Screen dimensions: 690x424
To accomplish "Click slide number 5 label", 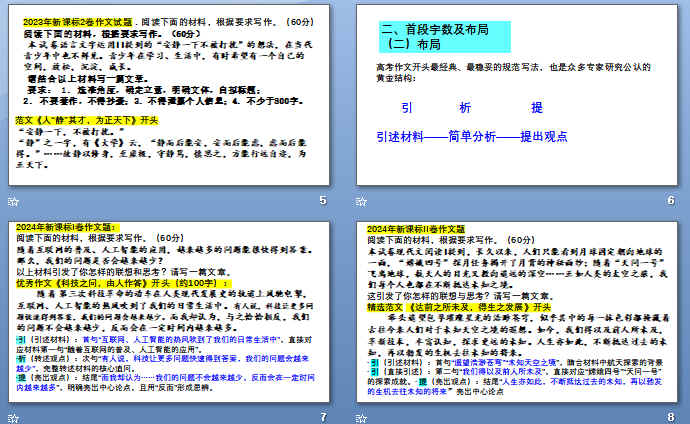I will pos(322,201).
